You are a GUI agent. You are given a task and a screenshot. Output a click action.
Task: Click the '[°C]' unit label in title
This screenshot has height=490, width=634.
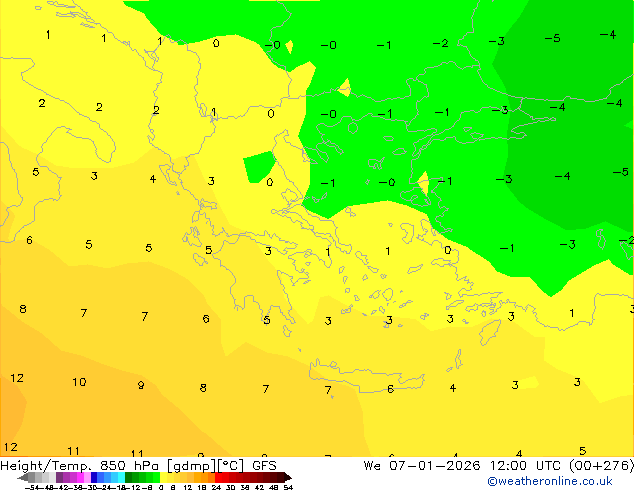pyautogui.click(x=231, y=466)
